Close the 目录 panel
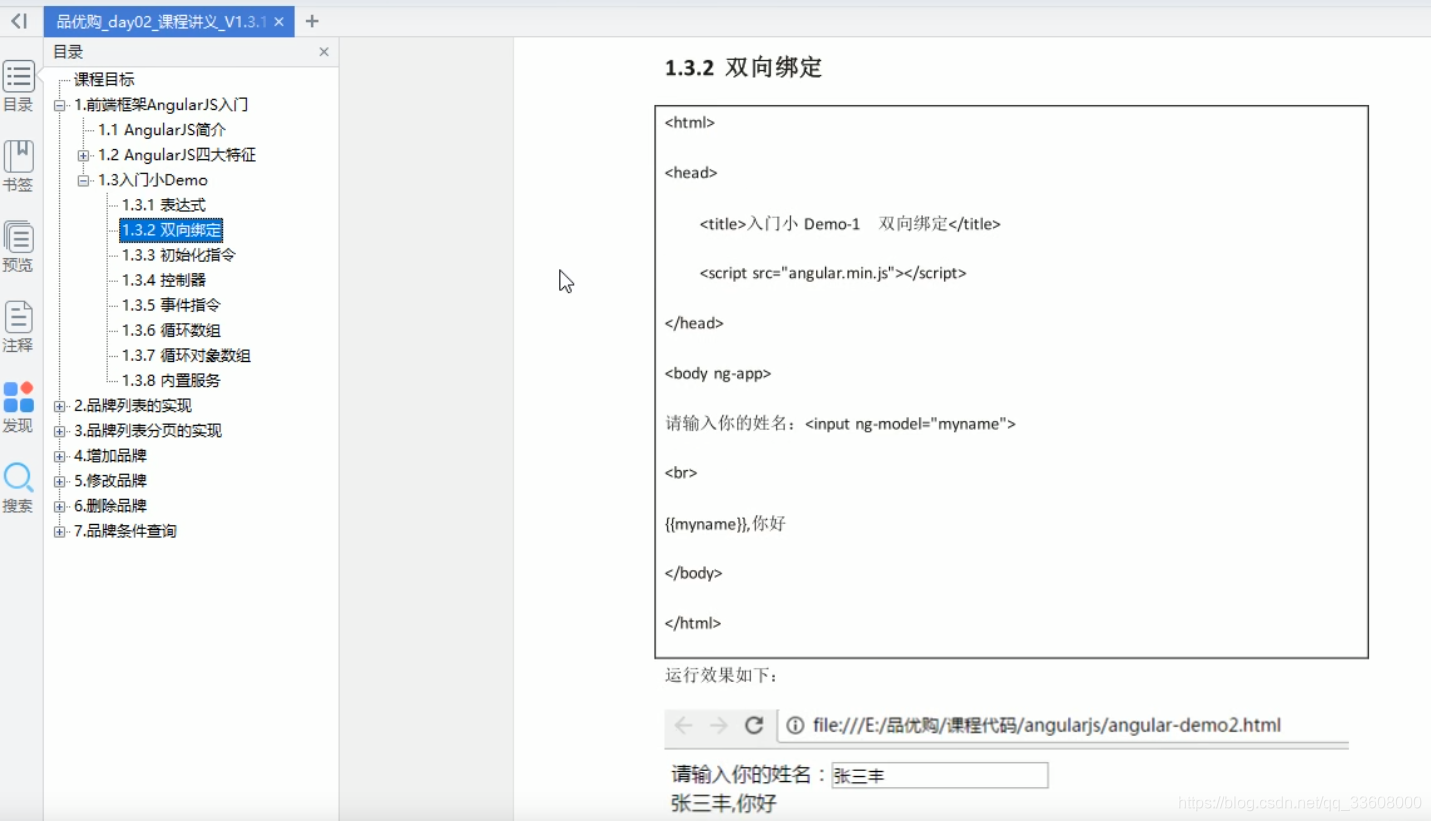 (324, 52)
